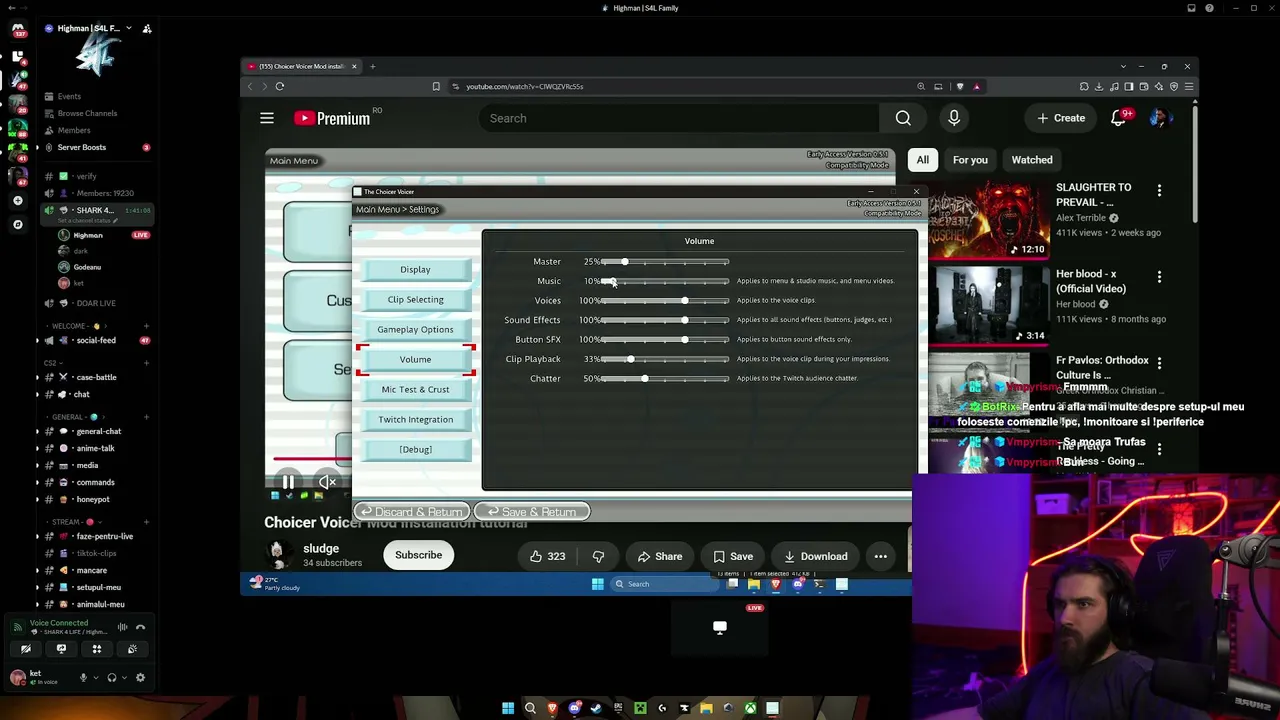Open Display settings in video's Choicer Voicer
Viewport: 1280px width, 720px height.
[415, 269]
